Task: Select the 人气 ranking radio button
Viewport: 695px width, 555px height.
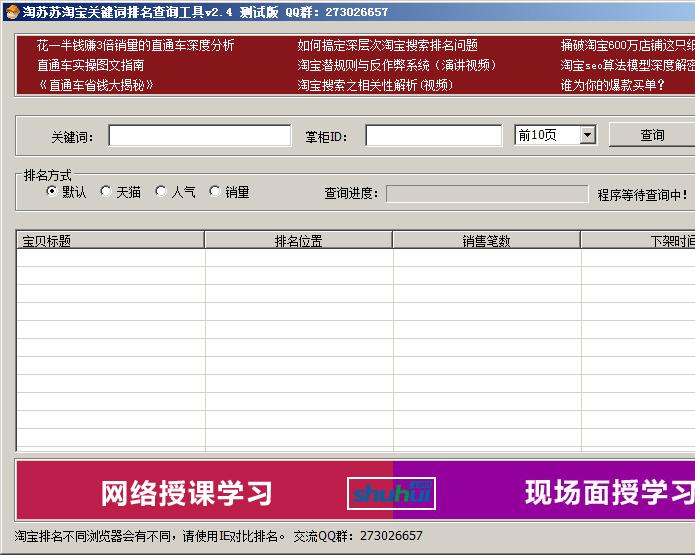Action: tap(161, 191)
